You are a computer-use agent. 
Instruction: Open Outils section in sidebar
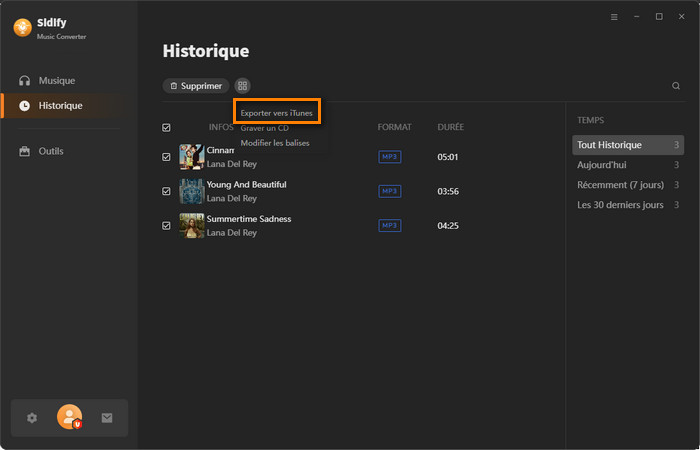click(x=50, y=151)
